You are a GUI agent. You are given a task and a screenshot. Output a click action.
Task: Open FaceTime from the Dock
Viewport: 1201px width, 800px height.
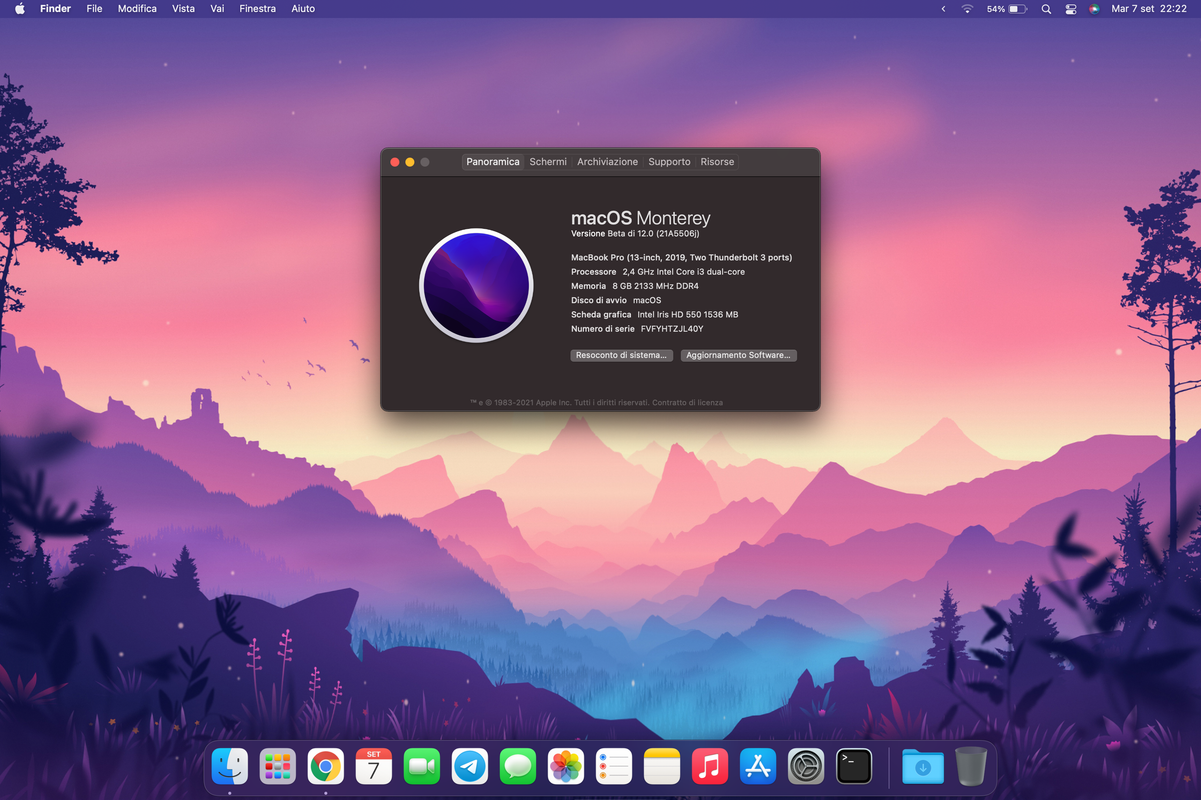coord(422,767)
